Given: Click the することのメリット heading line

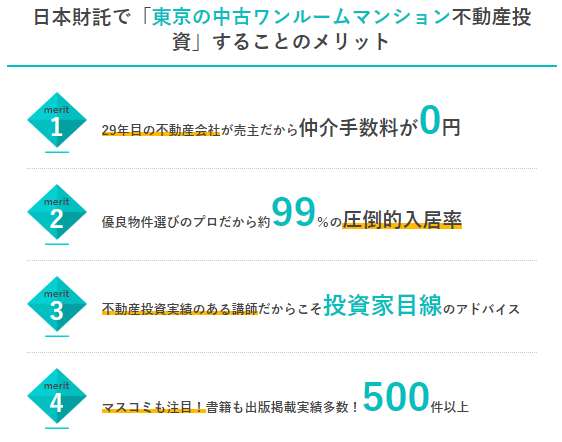Looking at the screenshot, I should pyautogui.click(x=301, y=42).
